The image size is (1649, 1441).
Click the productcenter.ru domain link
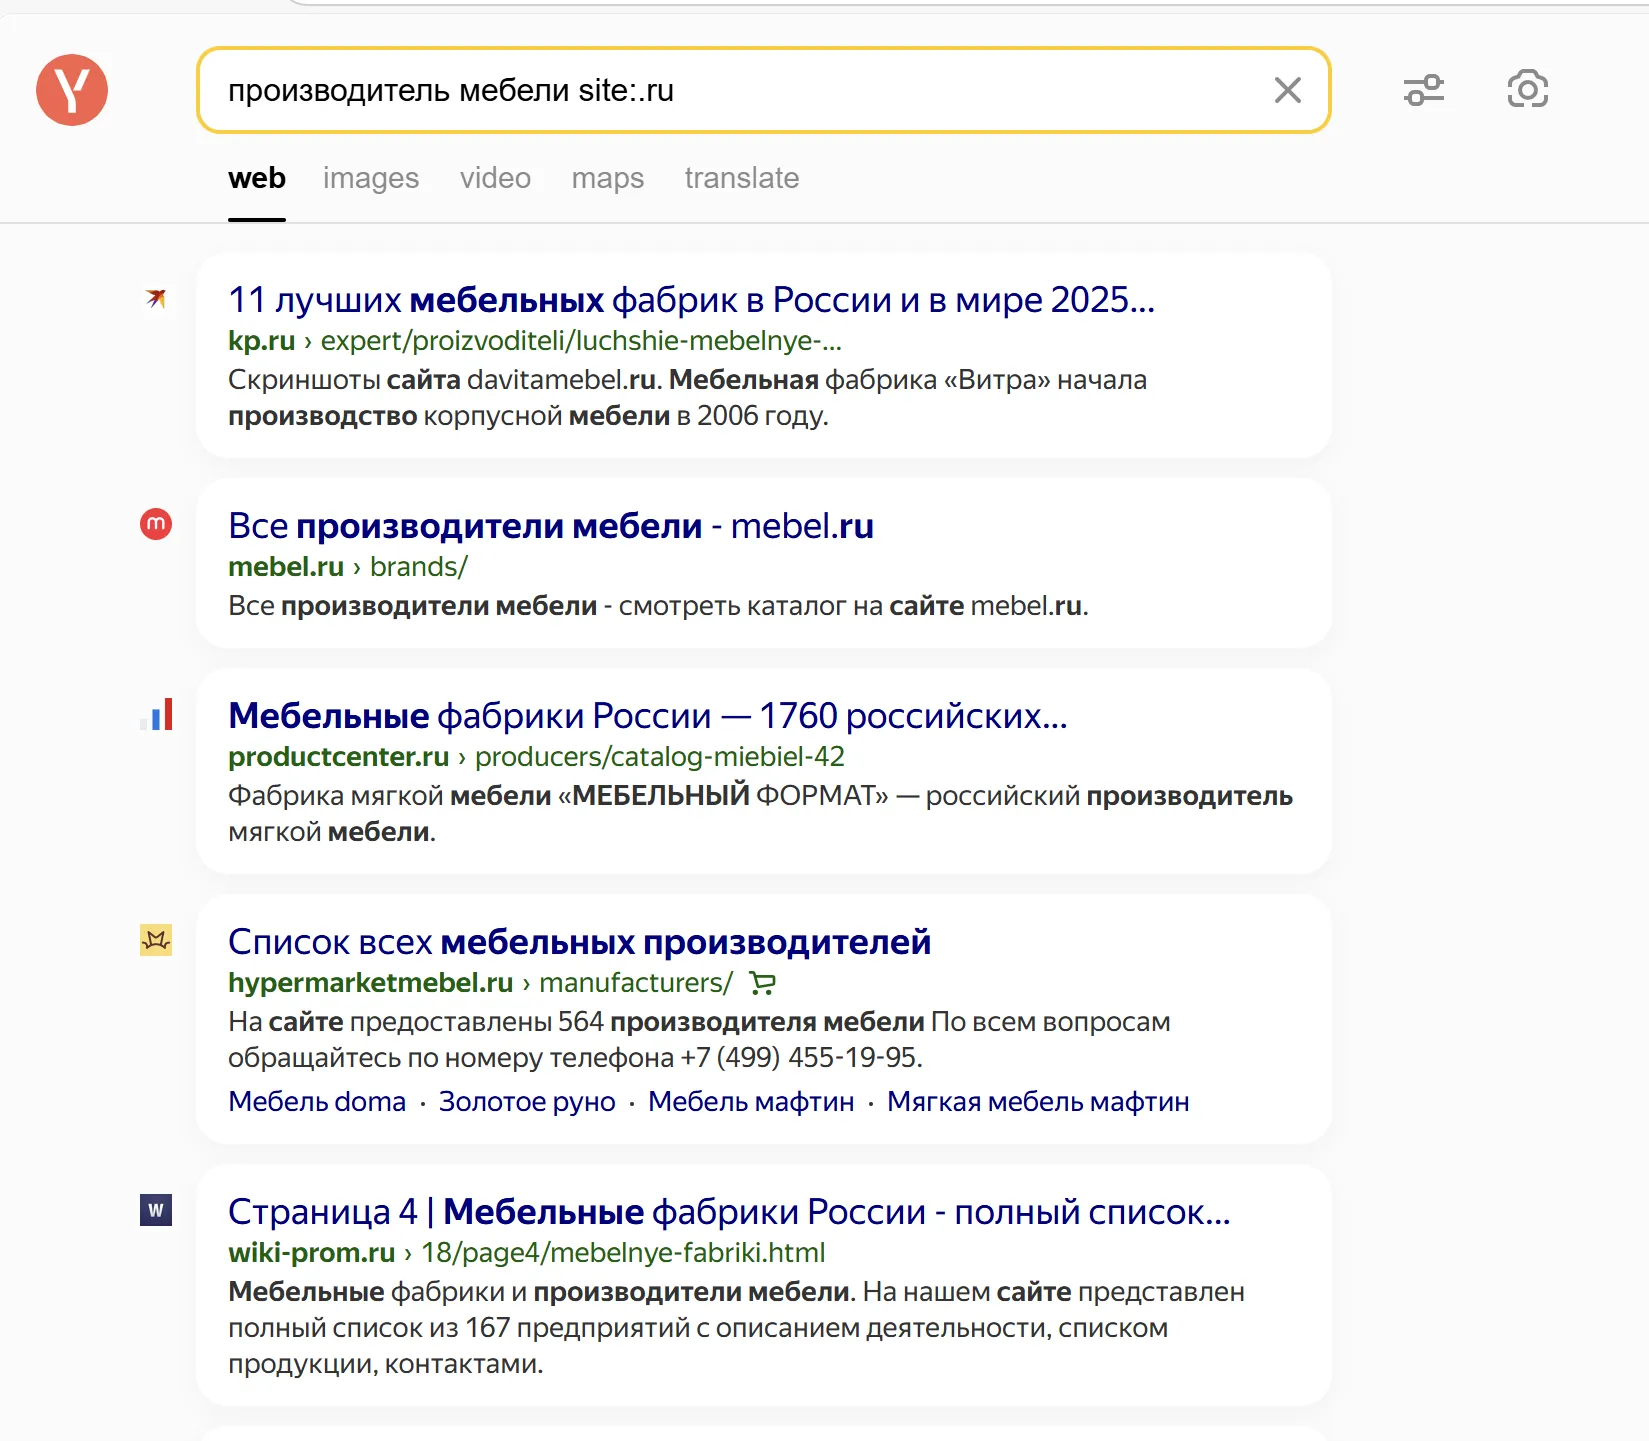point(338,757)
